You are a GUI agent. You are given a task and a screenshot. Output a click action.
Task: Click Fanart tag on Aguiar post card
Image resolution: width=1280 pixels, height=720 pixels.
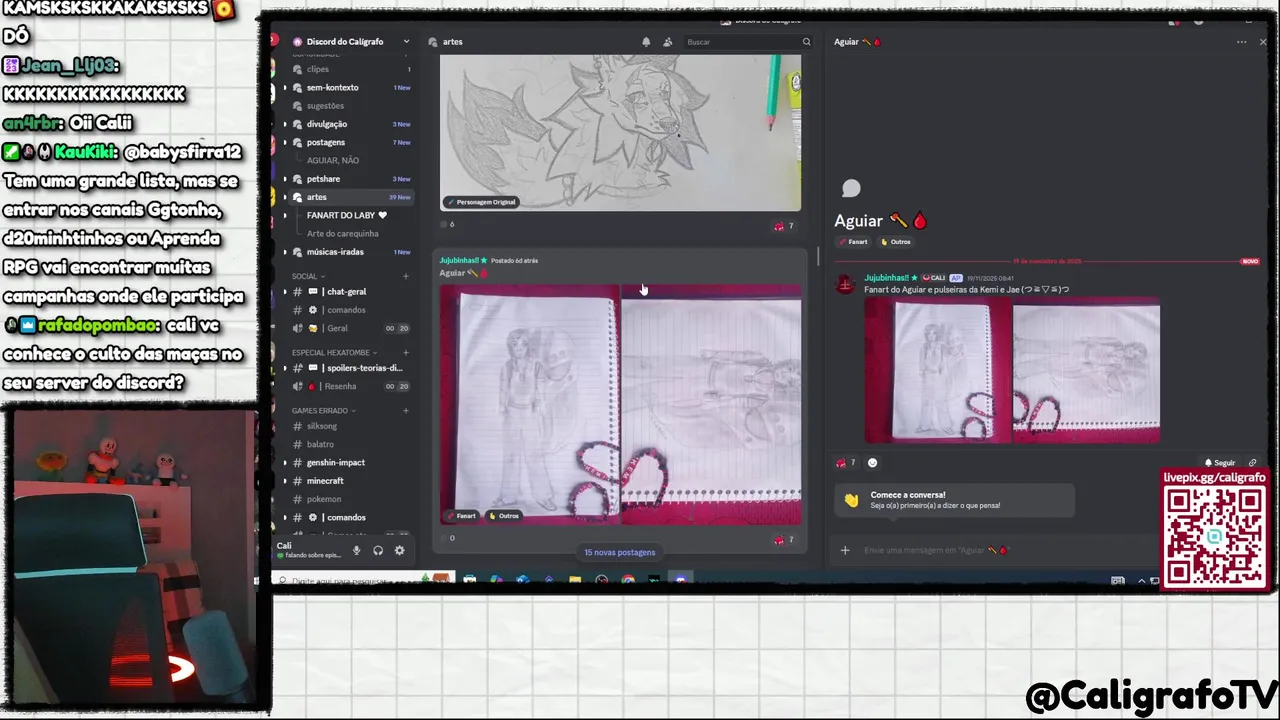[462, 516]
